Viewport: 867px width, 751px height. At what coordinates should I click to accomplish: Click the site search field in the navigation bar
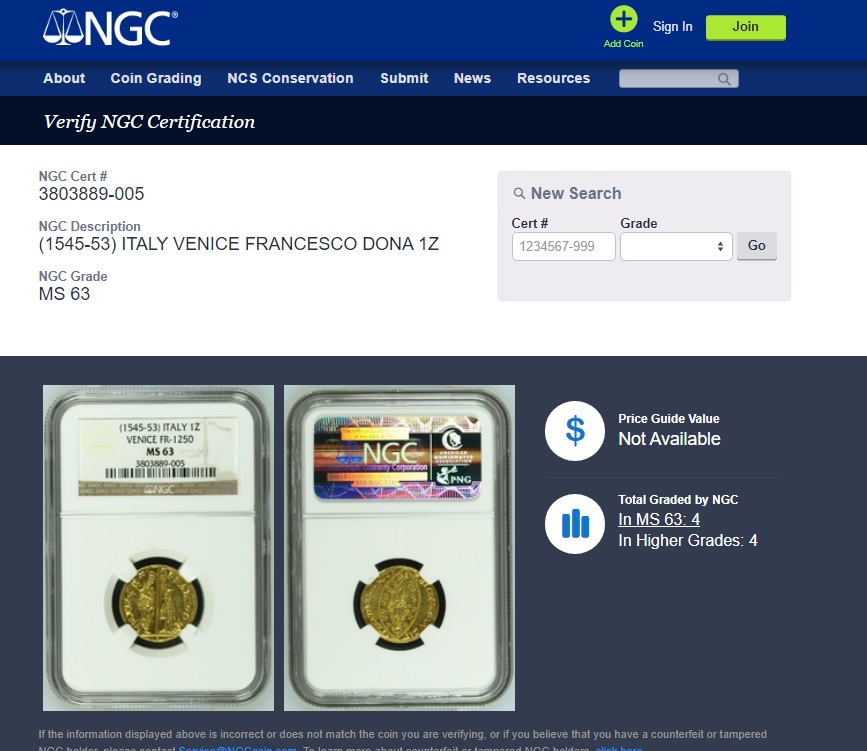[678, 79]
